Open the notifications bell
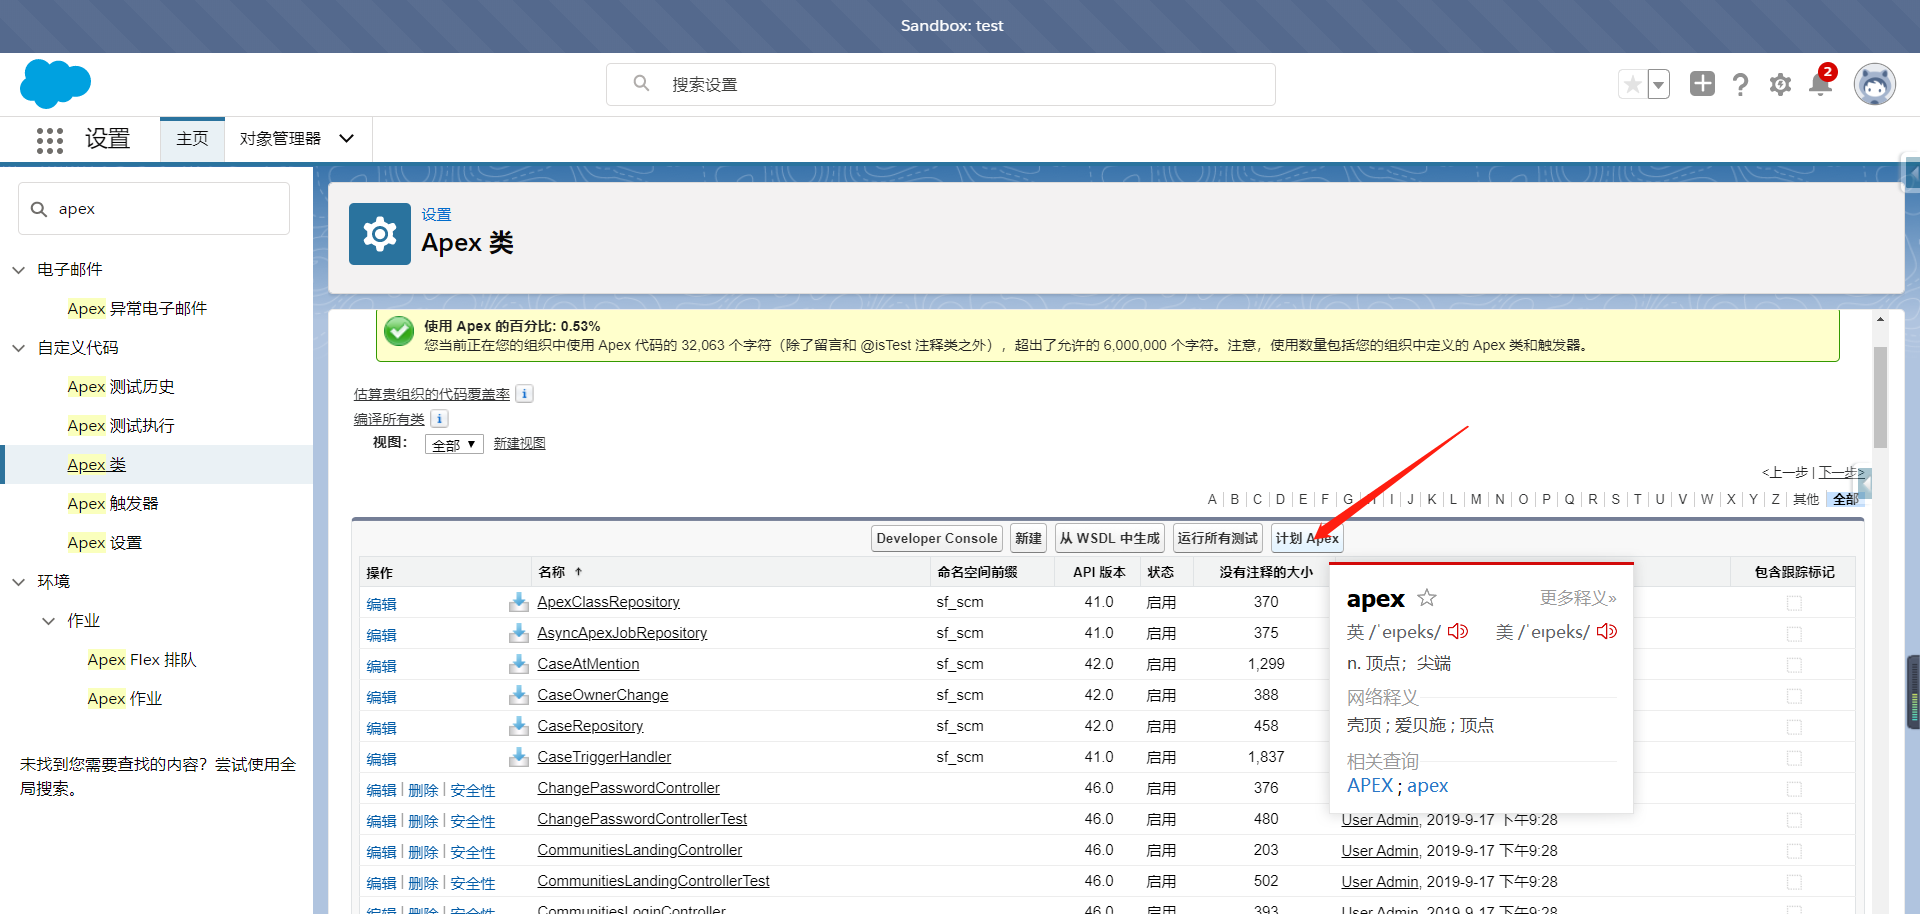The height and width of the screenshot is (914, 1920). pos(1821,84)
